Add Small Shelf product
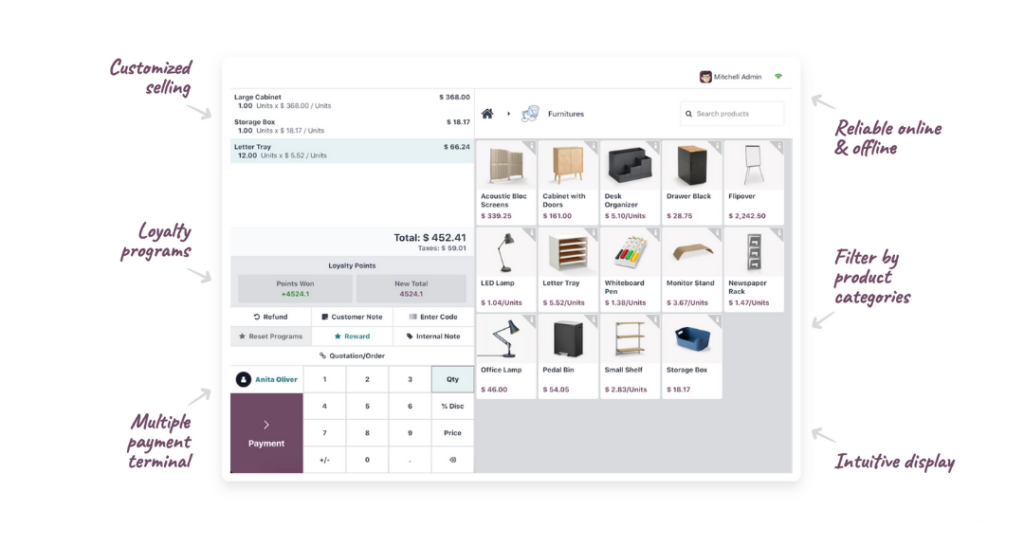This screenshot has height=546, width=1024. pyautogui.click(x=630, y=356)
